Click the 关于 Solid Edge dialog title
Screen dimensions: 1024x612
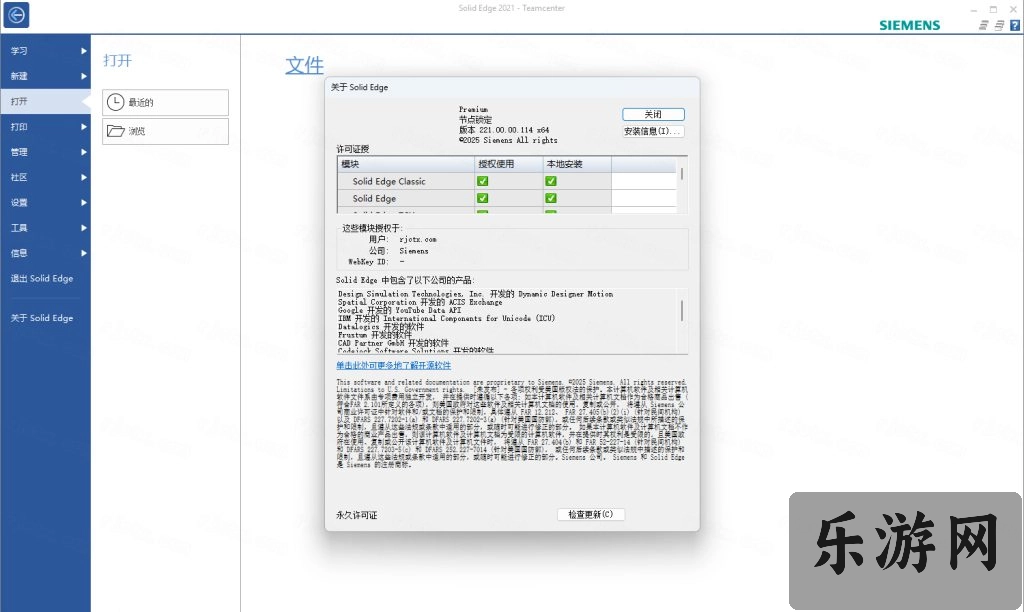tap(359, 87)
